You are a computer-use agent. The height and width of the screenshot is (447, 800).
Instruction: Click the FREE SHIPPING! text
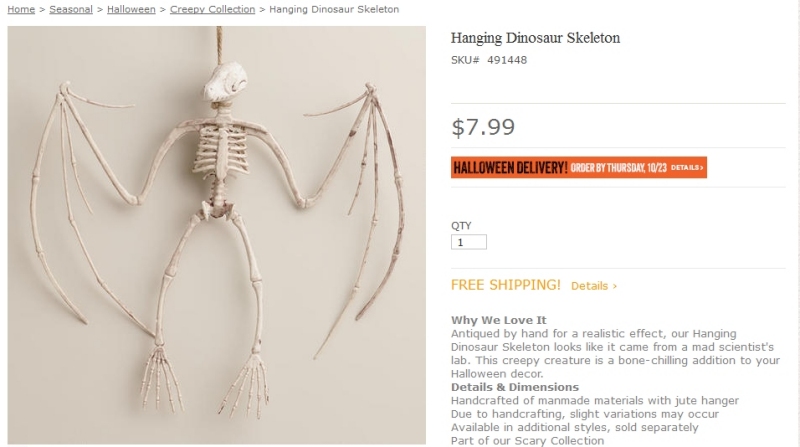(x=506, y=285)
